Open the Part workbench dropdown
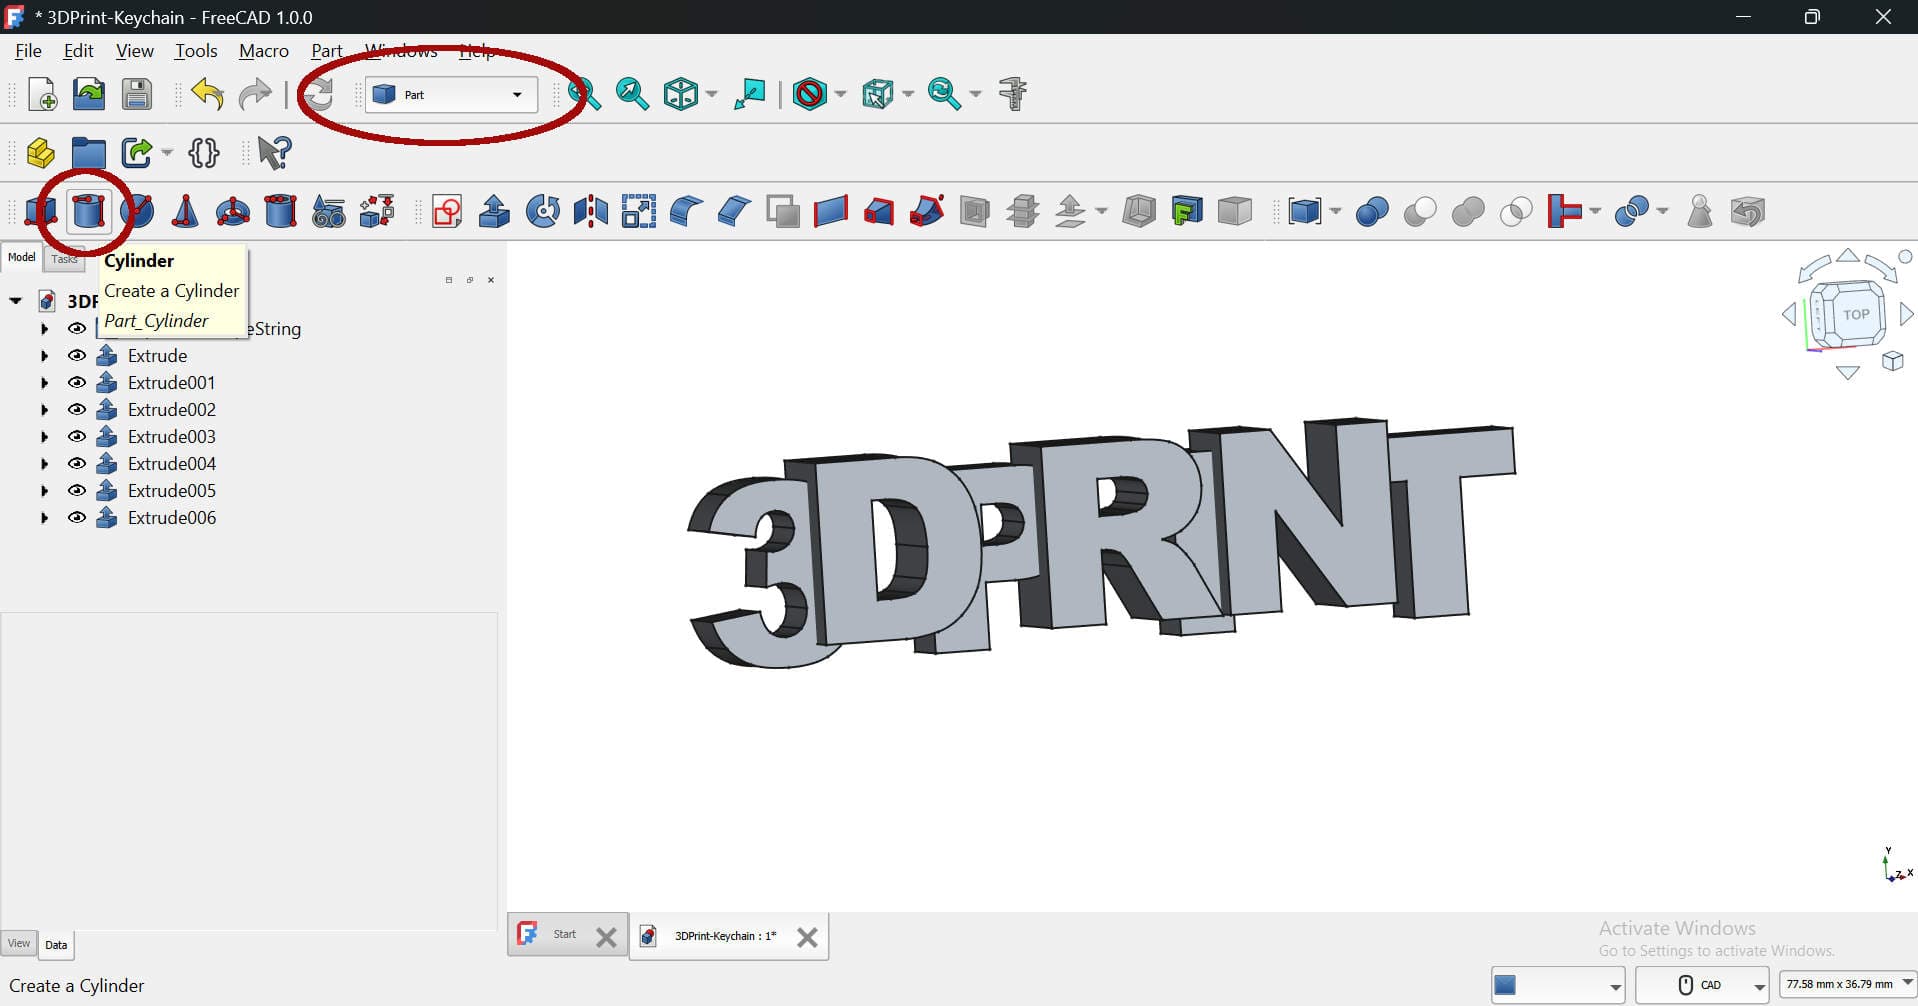 (451, 95)
